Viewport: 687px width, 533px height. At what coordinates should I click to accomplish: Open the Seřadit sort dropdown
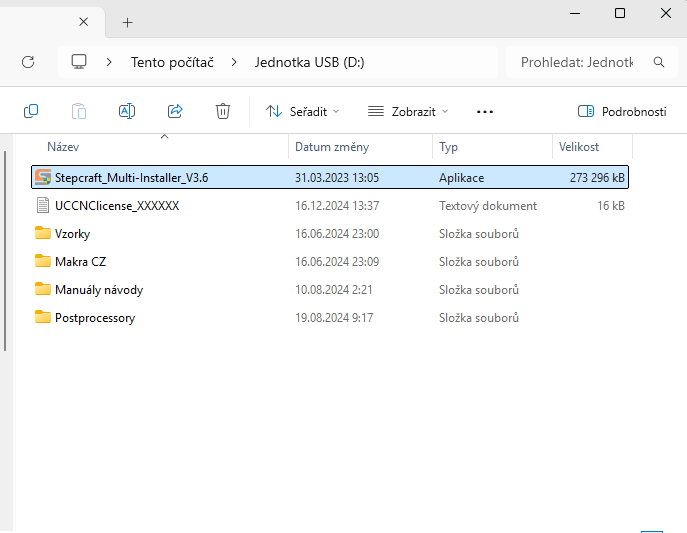(303, 112)
